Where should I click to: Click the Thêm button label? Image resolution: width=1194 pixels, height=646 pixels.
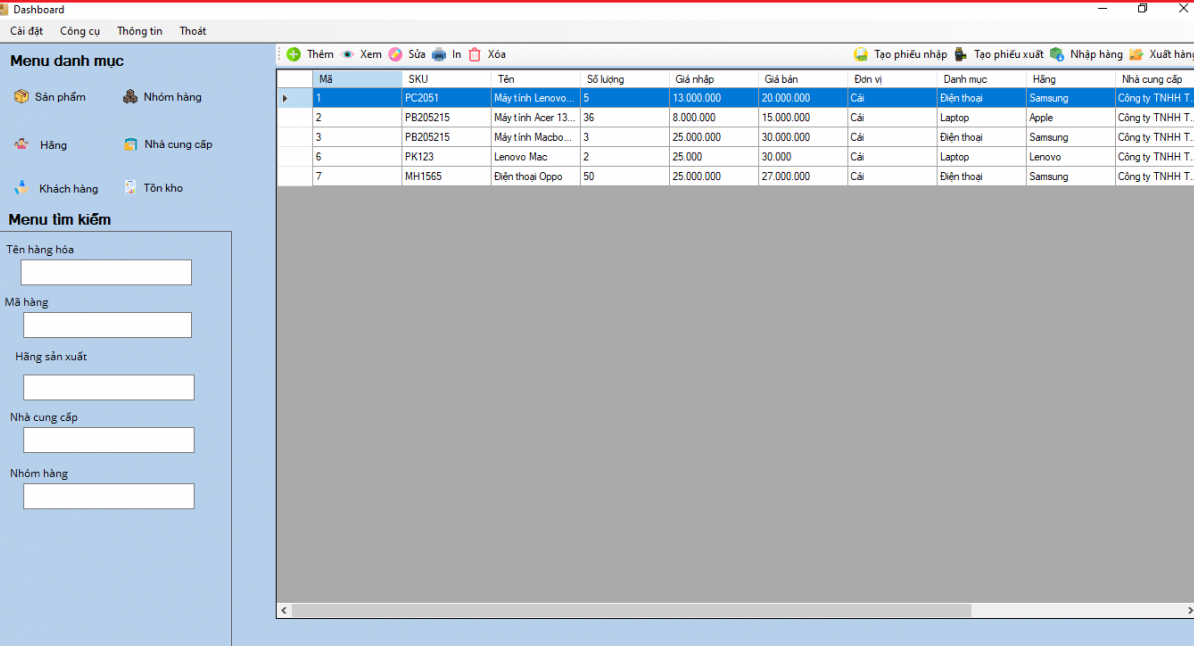(321, 54)
